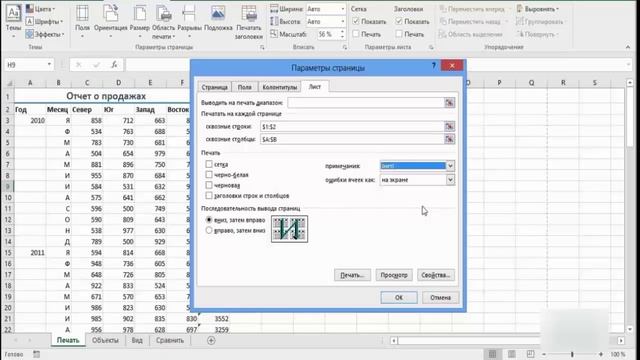Switch to the Страница dialog tab
Screen dimensions: 640x360
click(215, 87)
